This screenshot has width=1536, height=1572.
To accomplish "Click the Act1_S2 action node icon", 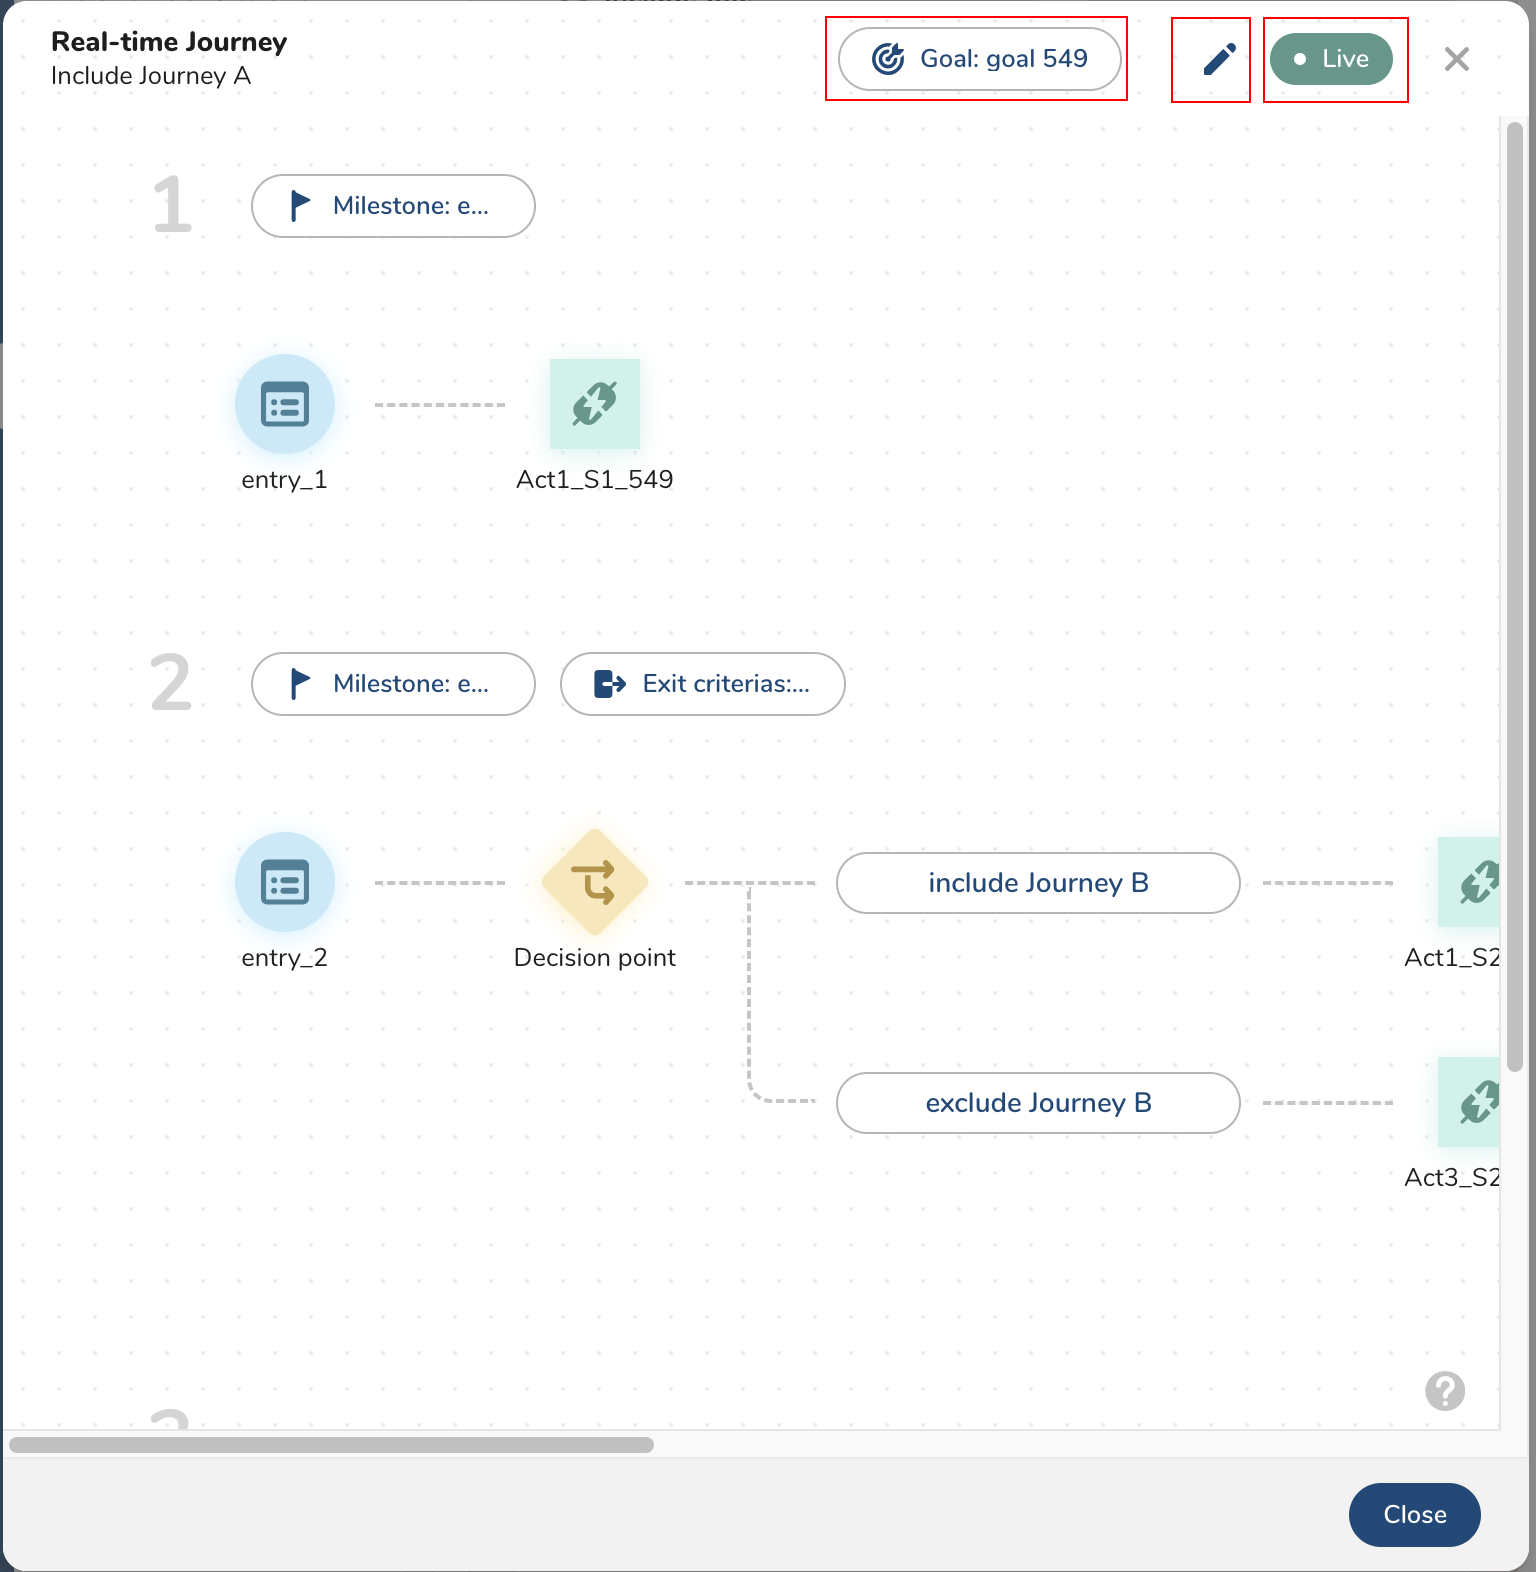I will pyautogui.click(x=1470, y=883).
